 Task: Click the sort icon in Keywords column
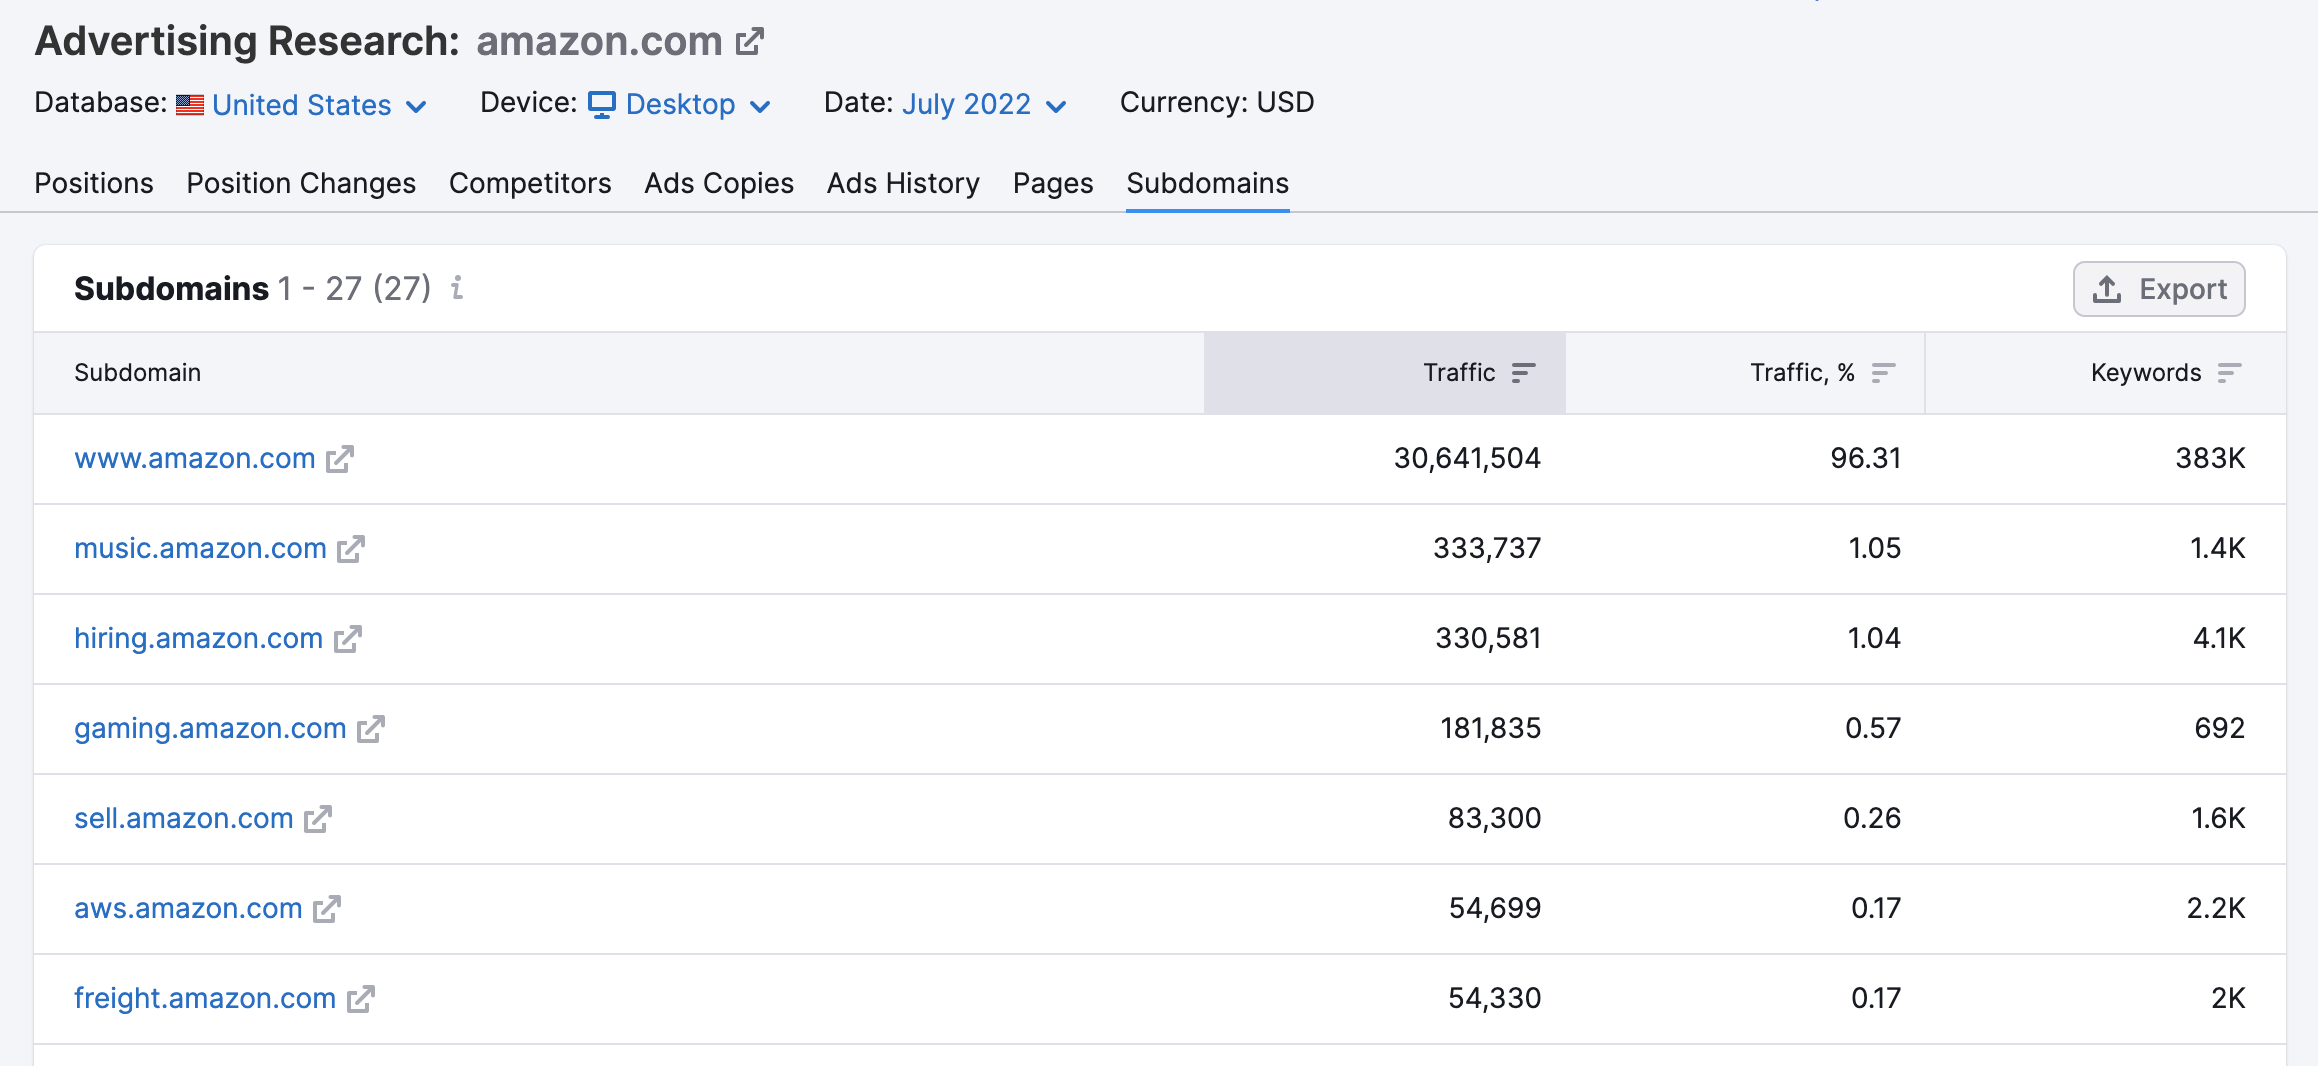click(x=2229, y=373)
